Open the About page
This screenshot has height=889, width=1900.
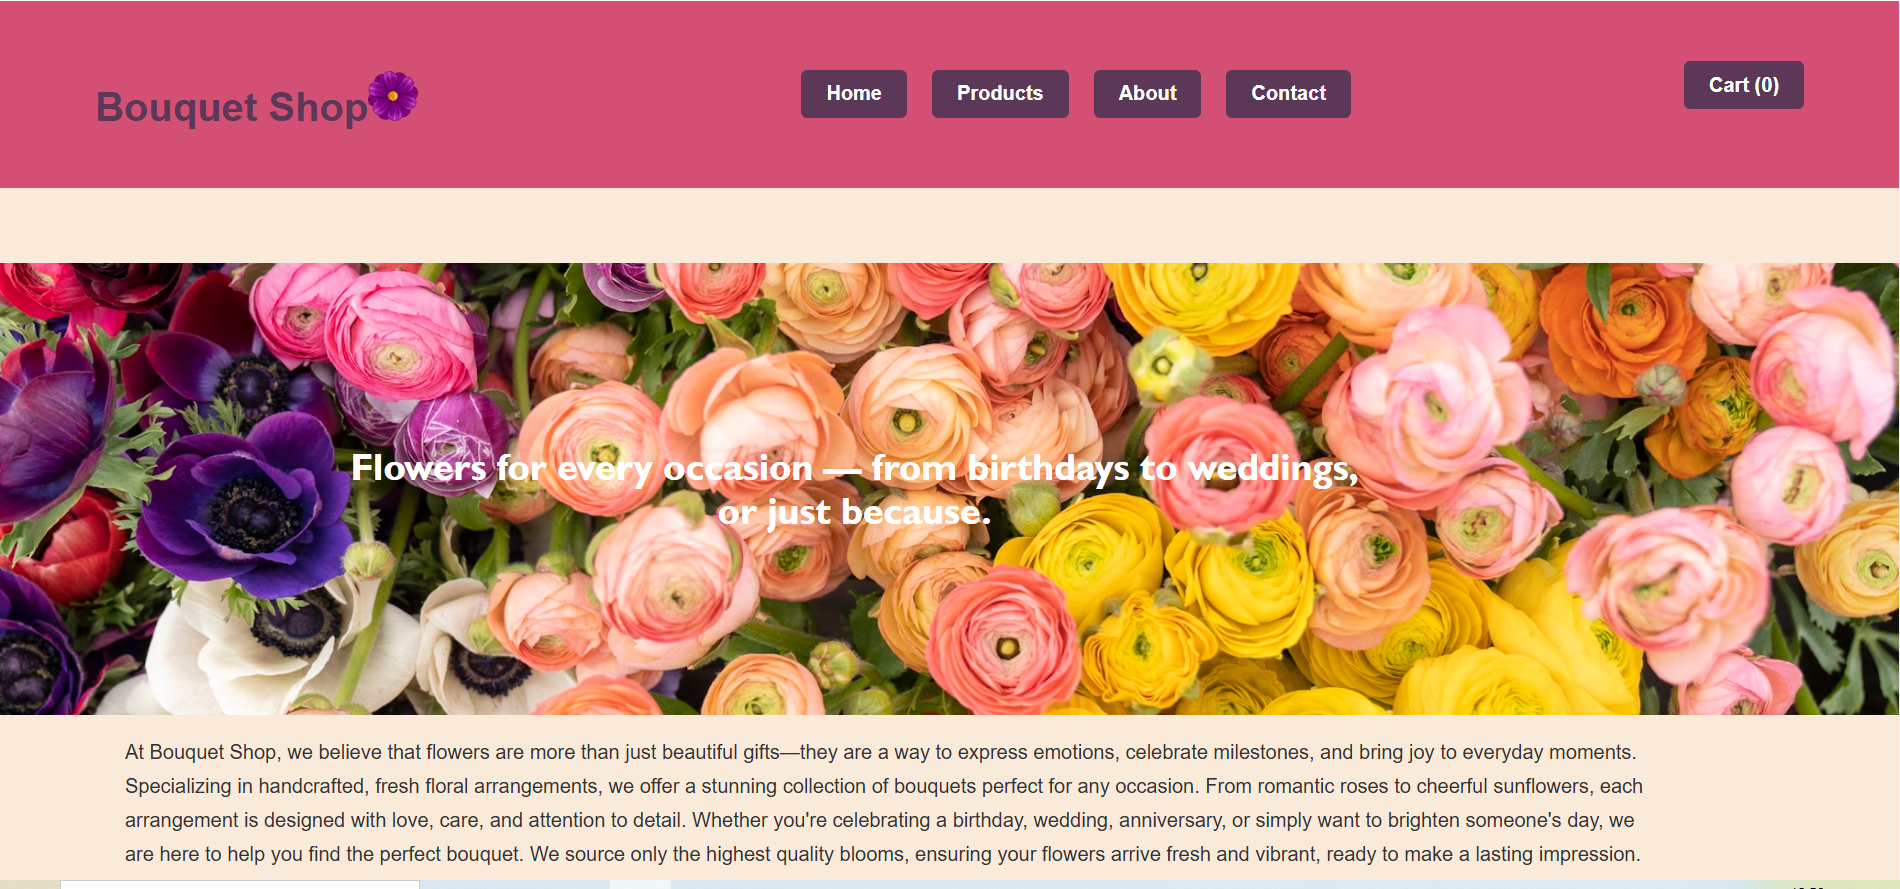[1147, 93]
